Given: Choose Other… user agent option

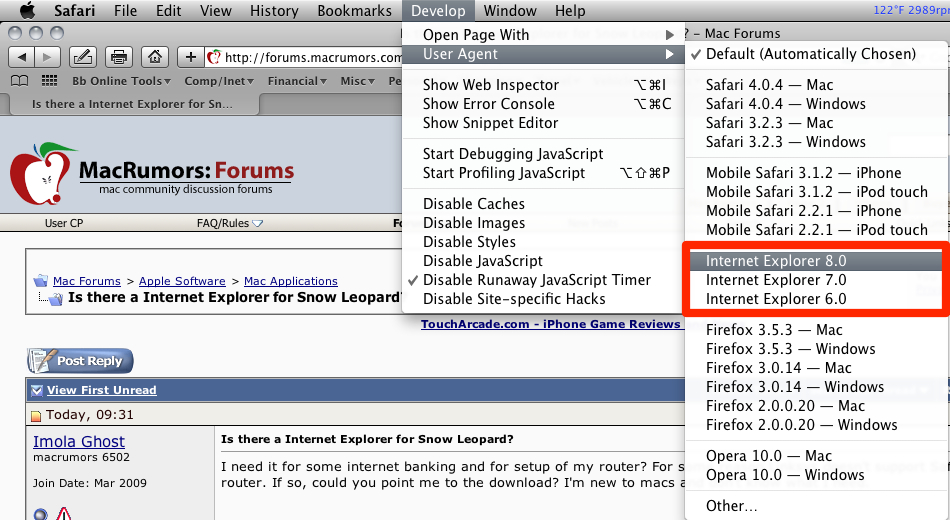Looking at the screenshot, I should pos(817,505).
